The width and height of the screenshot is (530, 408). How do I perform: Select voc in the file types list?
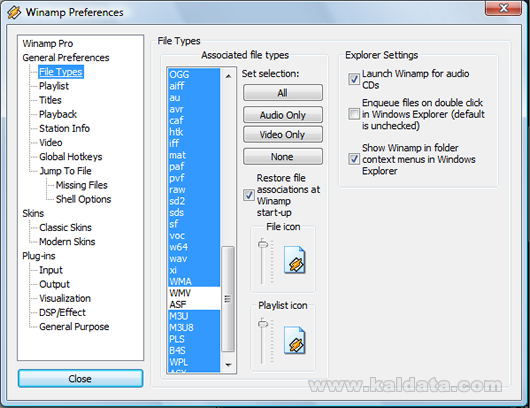click(194, 236)
